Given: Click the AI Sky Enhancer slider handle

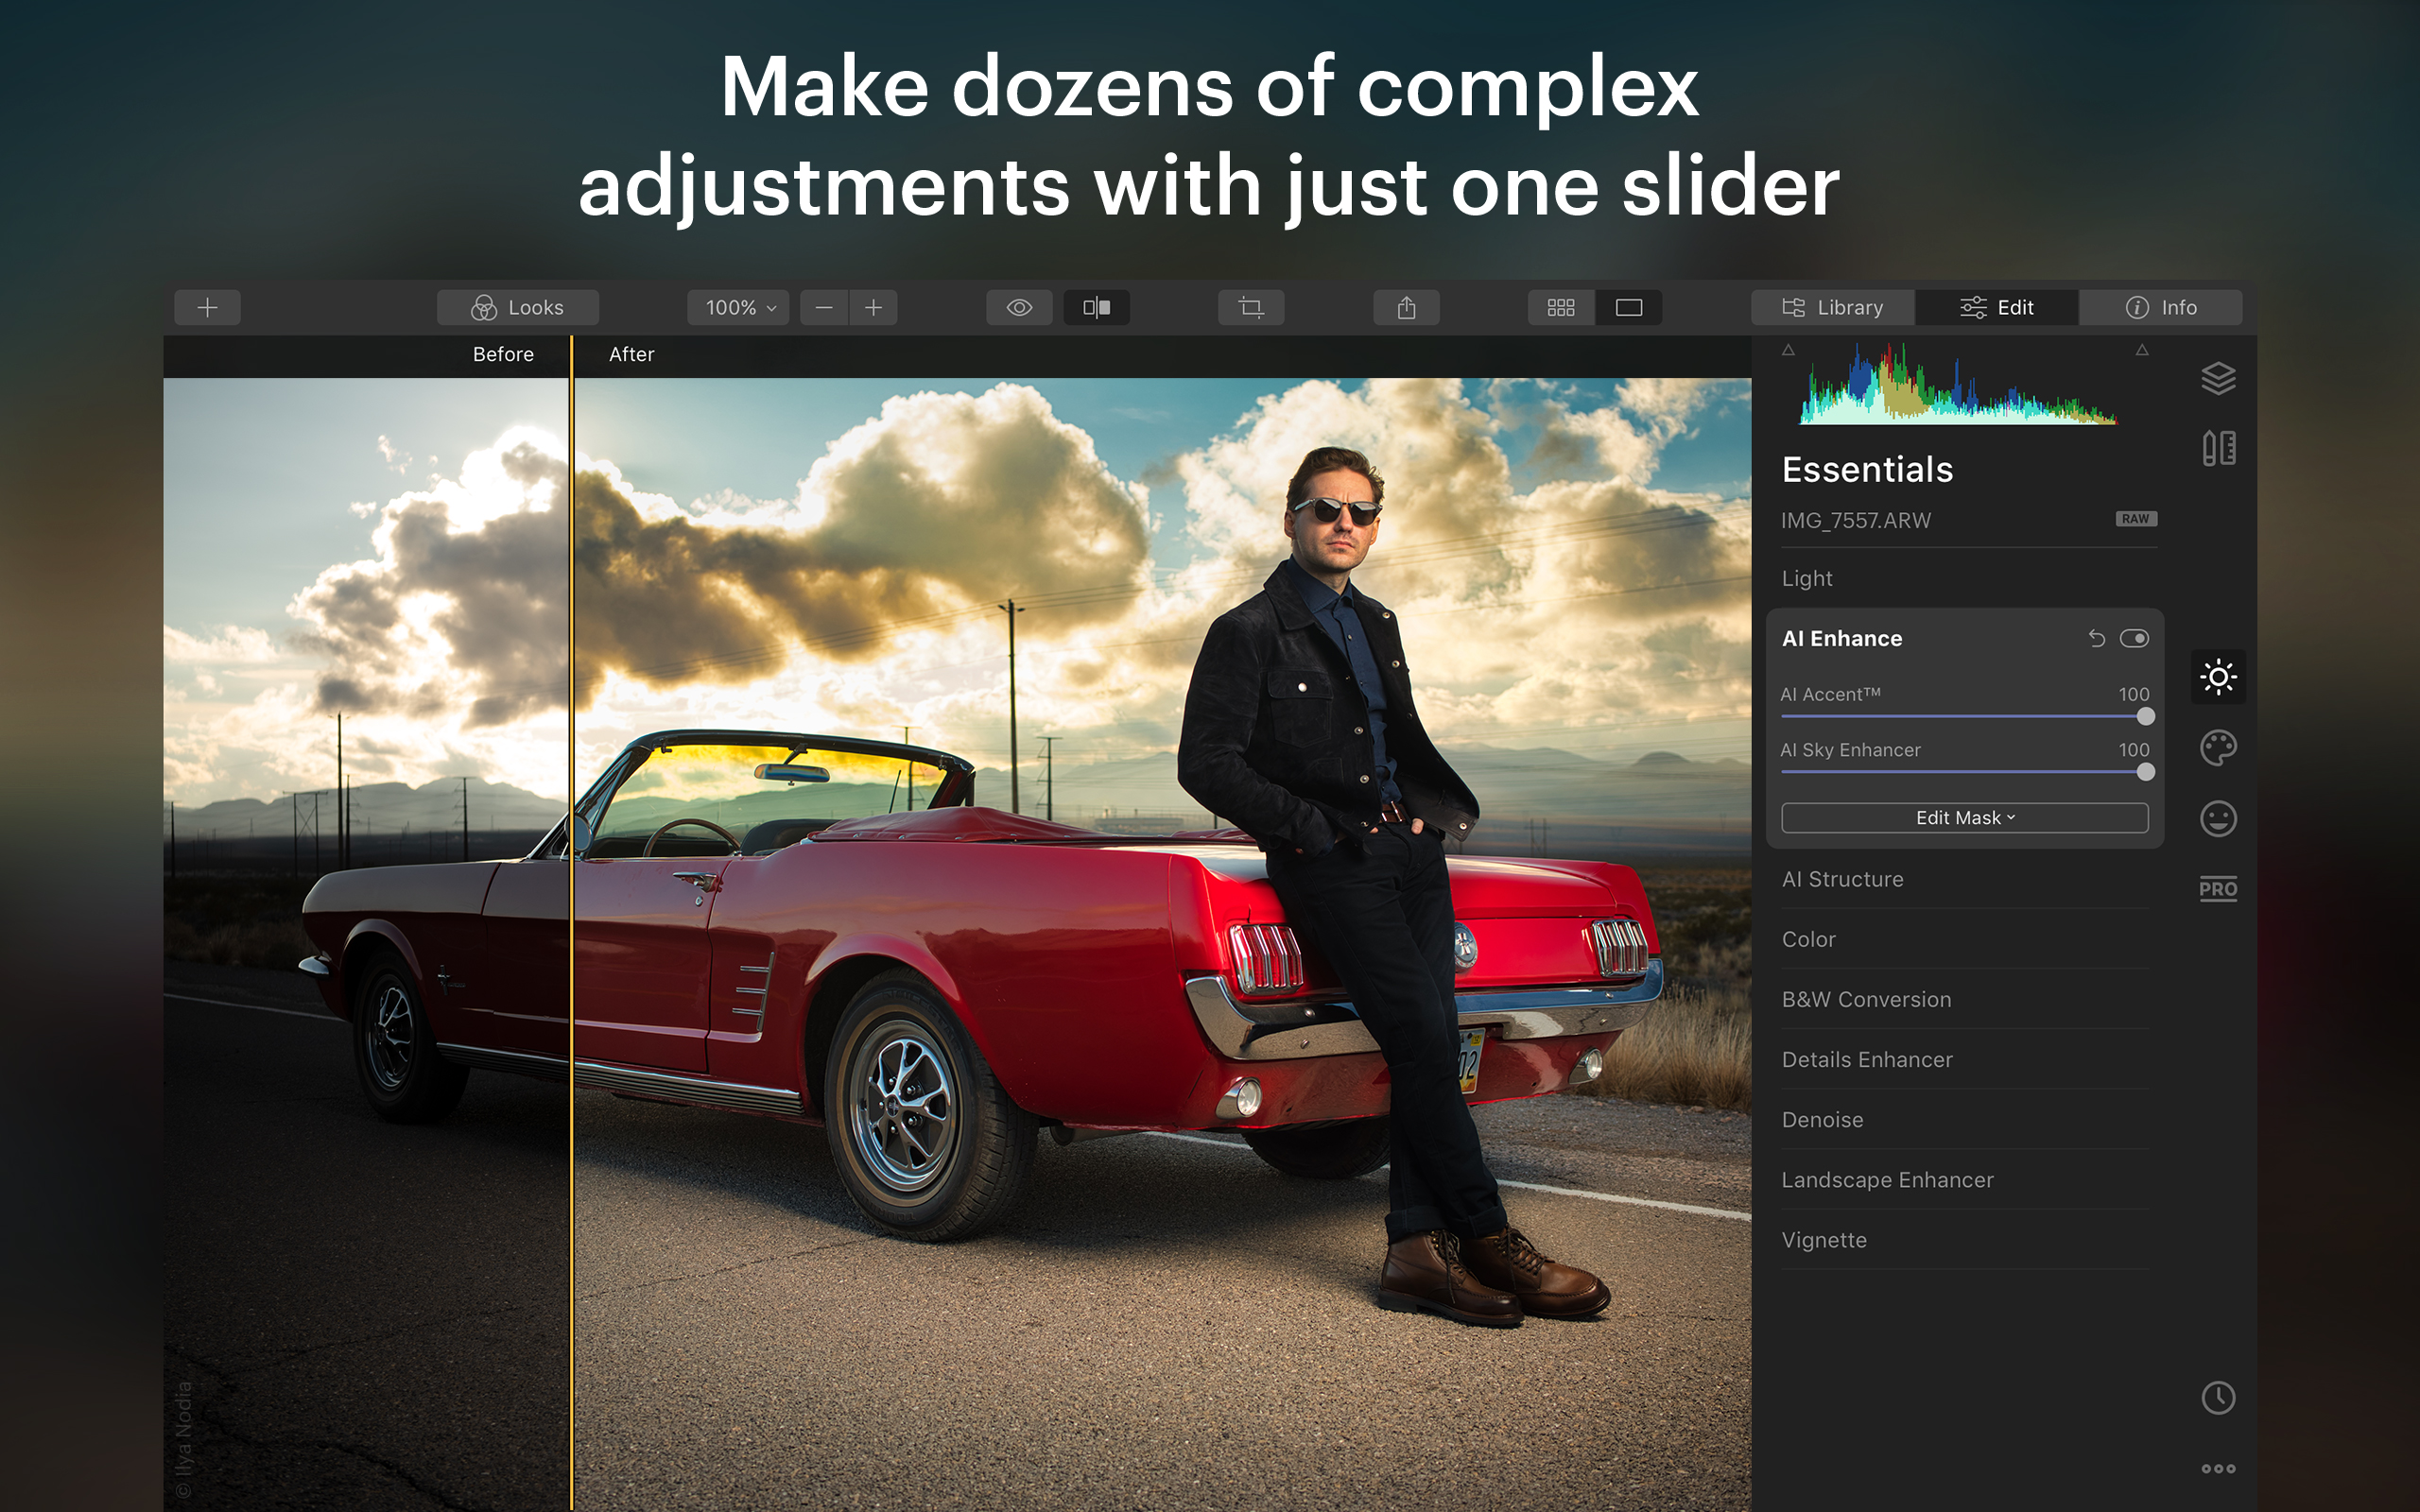Looking at the screenshot, I should point(2145,772).
